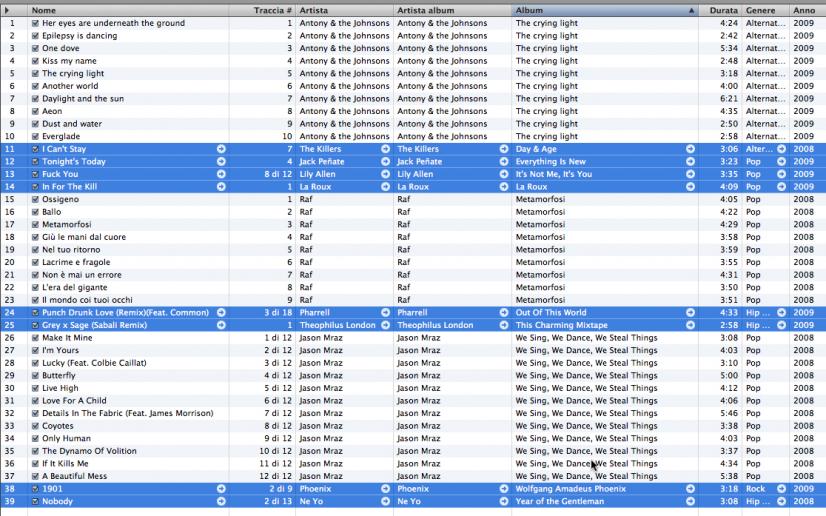Click arrow icon next to This Charming Mixtape album
This screenshot has width=826, height=516.
point(690,325)
